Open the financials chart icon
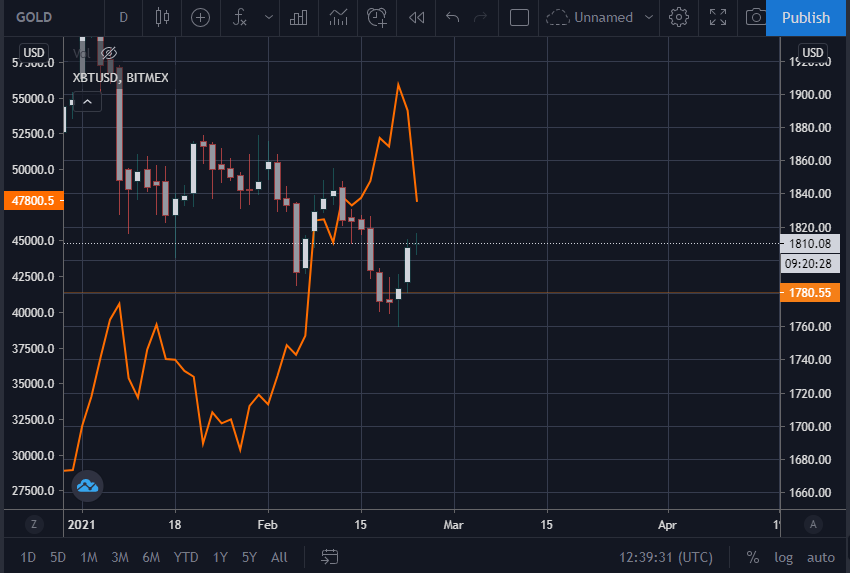850x573 pixels. (x=338, y=17)
